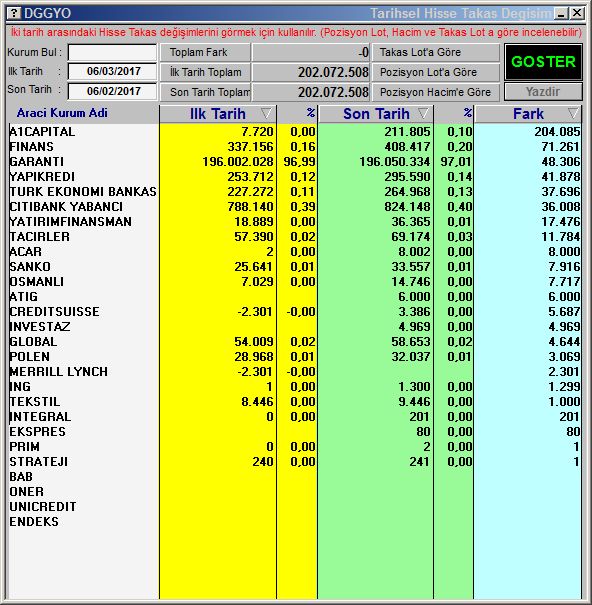Click the GOSTER button
This screenshot has height=605, width=592.
(x=543, y=62)
